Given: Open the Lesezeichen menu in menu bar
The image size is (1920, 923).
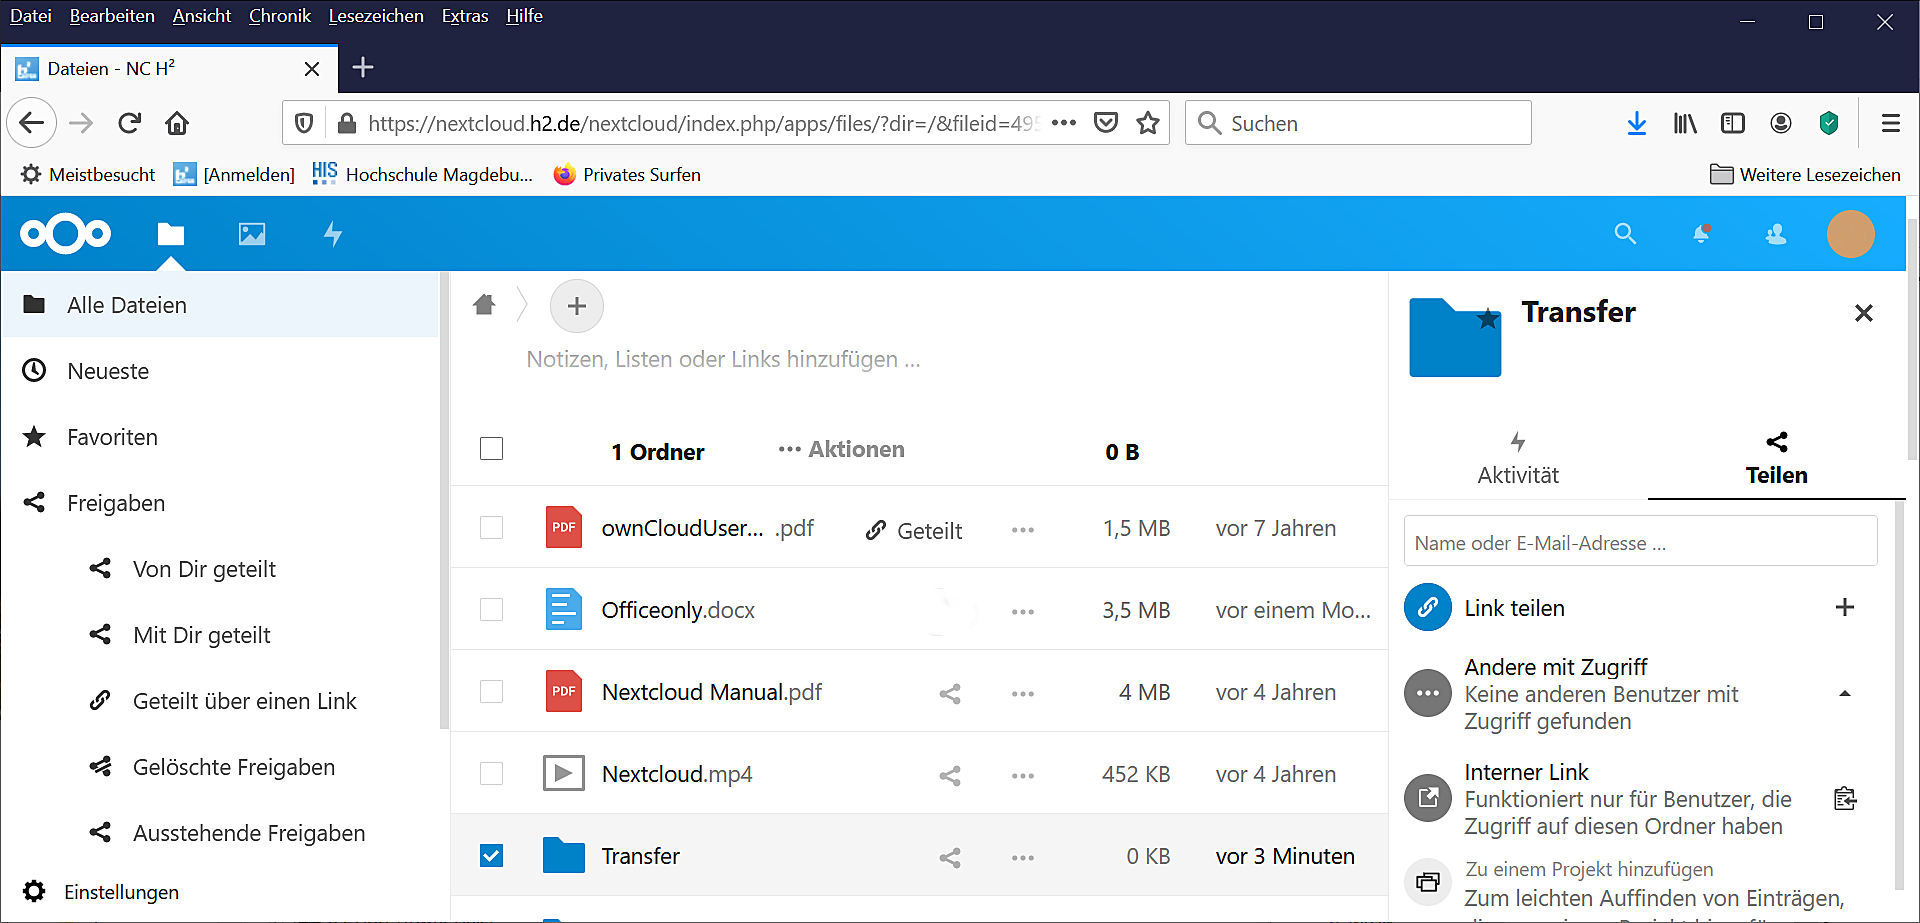Looking at the screenshot, I should pyautogui.click(x=375, y=16).
